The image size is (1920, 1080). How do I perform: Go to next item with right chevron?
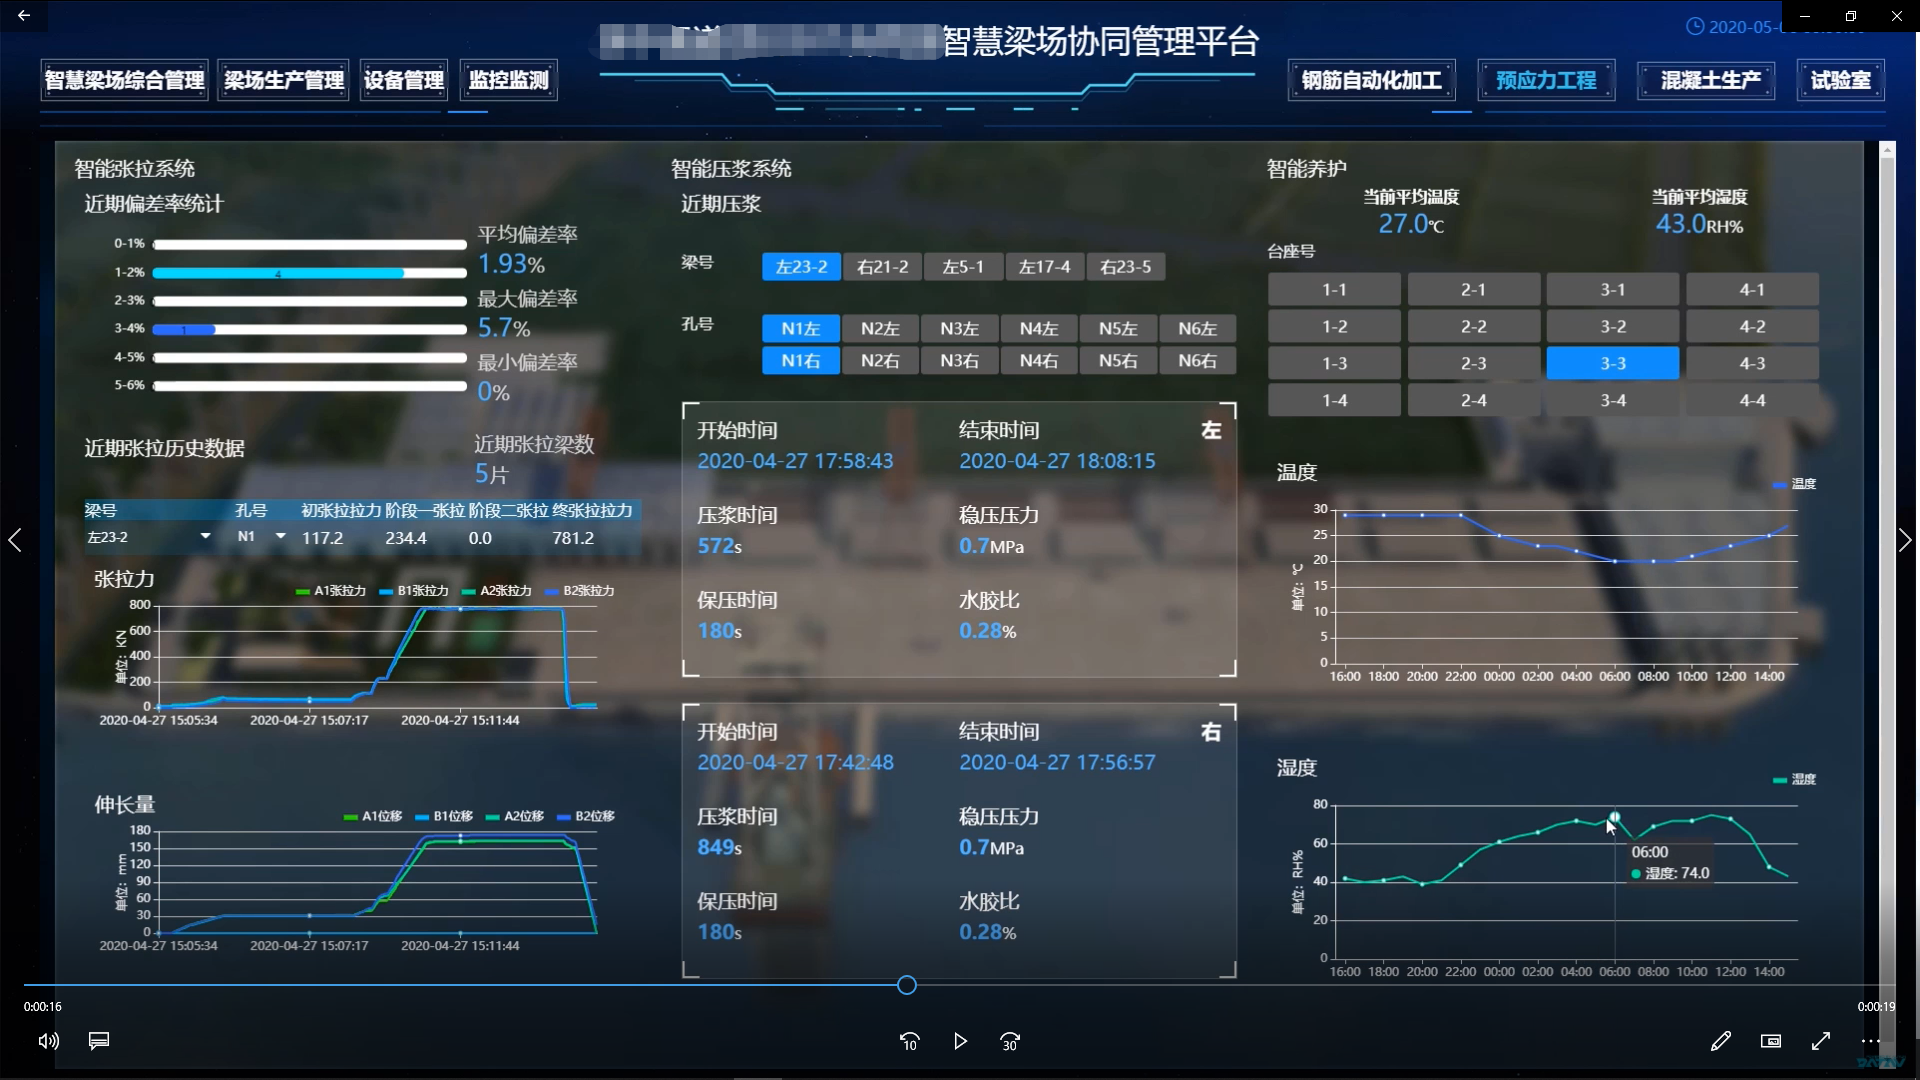pyautogui.click(x=1904, y=541)
